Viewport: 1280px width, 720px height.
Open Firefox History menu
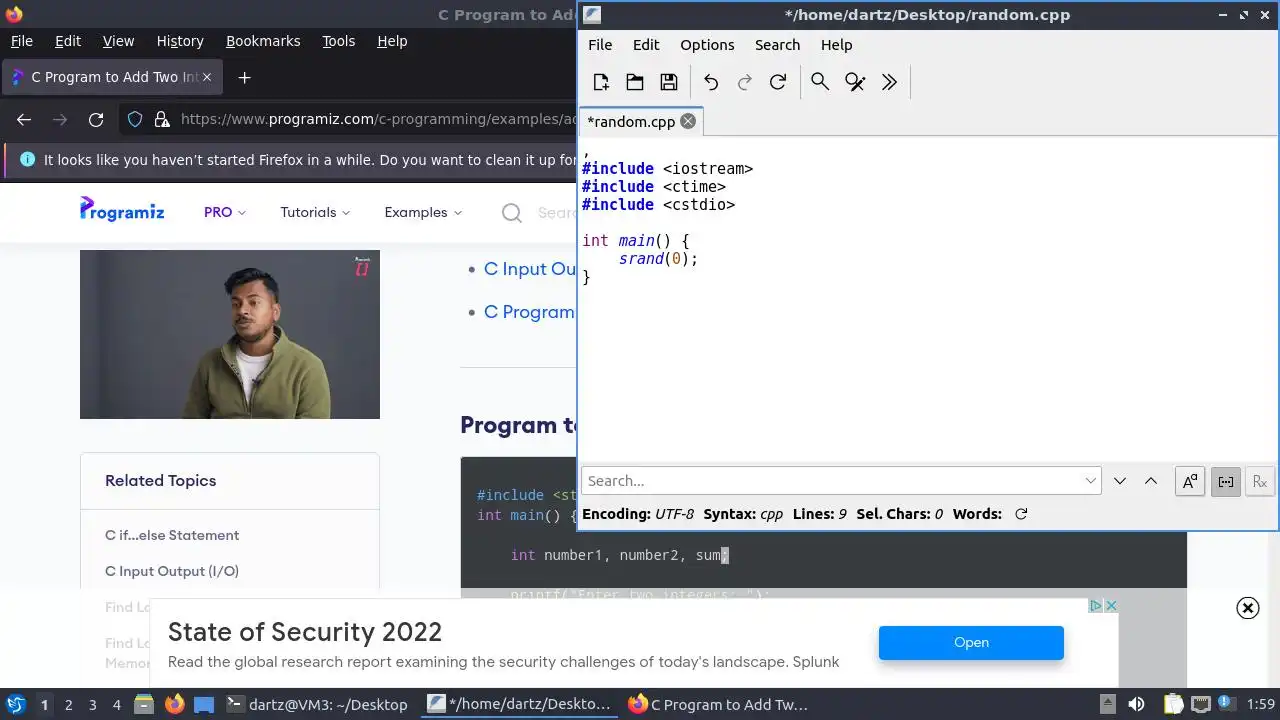[x=180, y=41]
